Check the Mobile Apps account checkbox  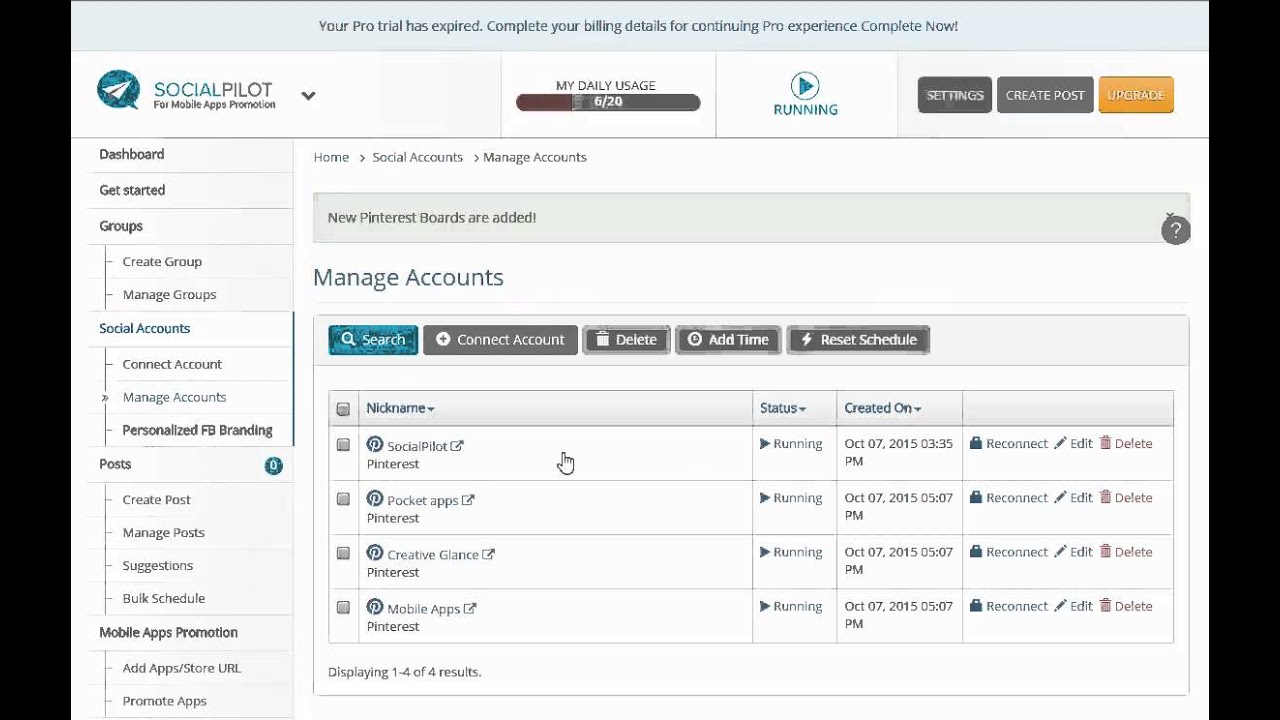coord(343,607)
